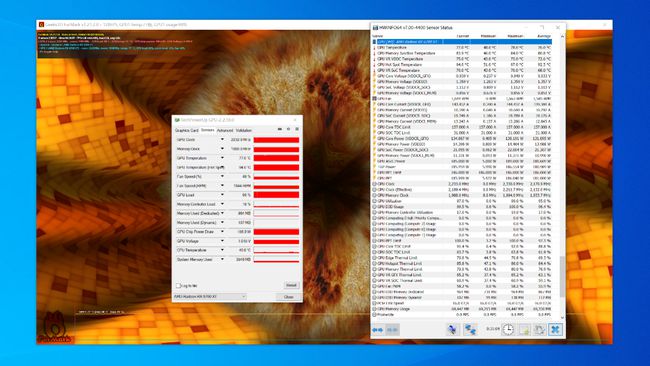Screen dimensions: 650x366
Task: Open the GPU-Z hamburger menu icon
Action: [297, 129]
